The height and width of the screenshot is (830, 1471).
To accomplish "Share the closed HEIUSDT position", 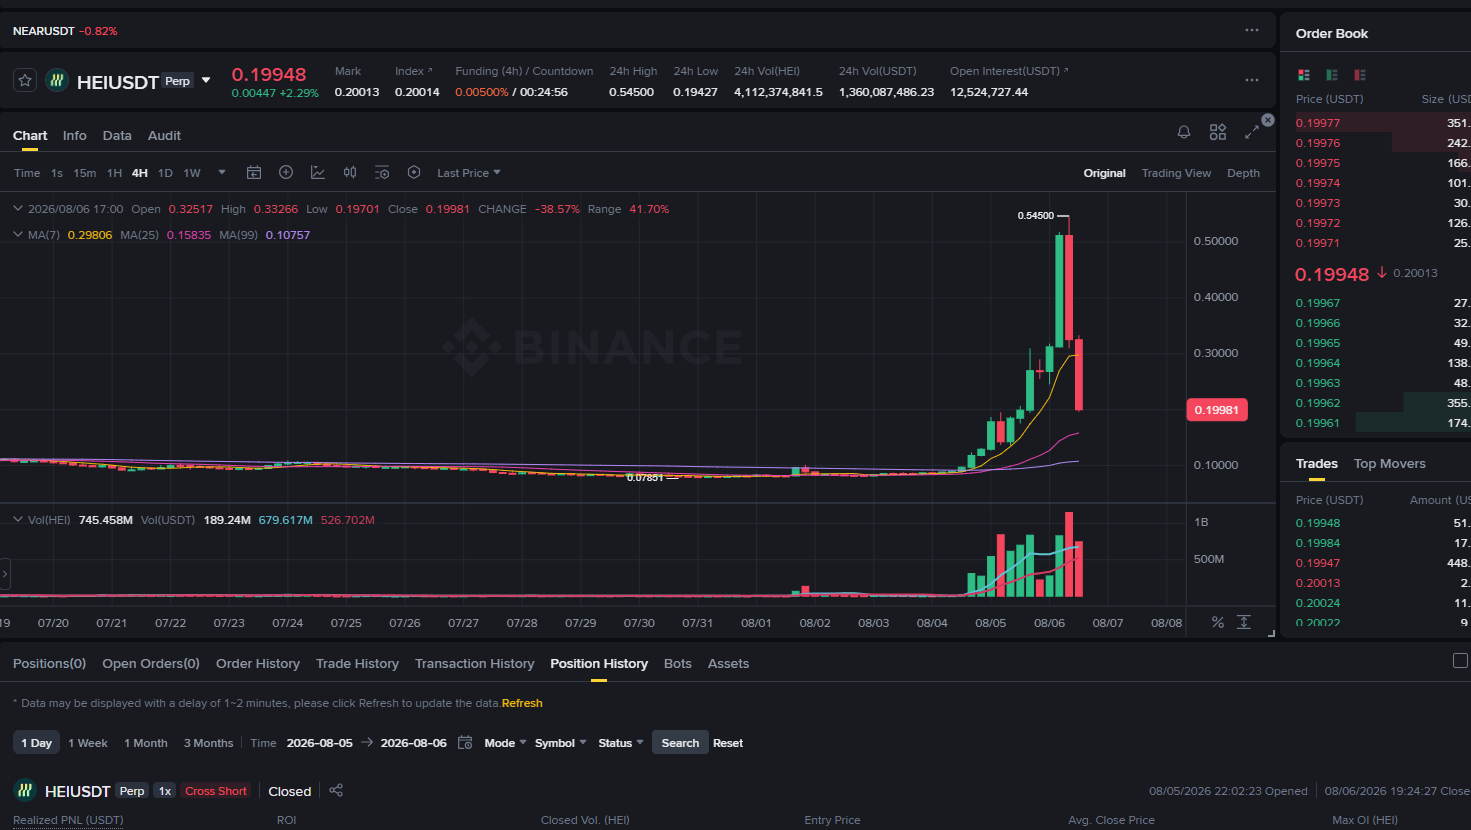I will 336,790.
